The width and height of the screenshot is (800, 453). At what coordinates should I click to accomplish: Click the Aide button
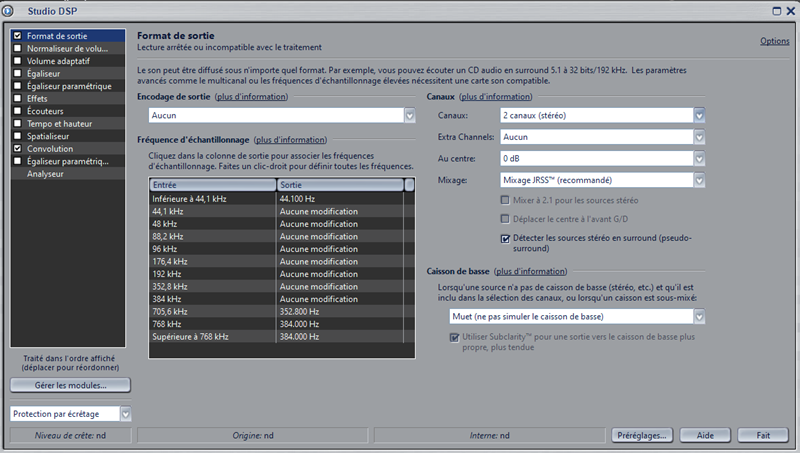(x=705, y=435)
